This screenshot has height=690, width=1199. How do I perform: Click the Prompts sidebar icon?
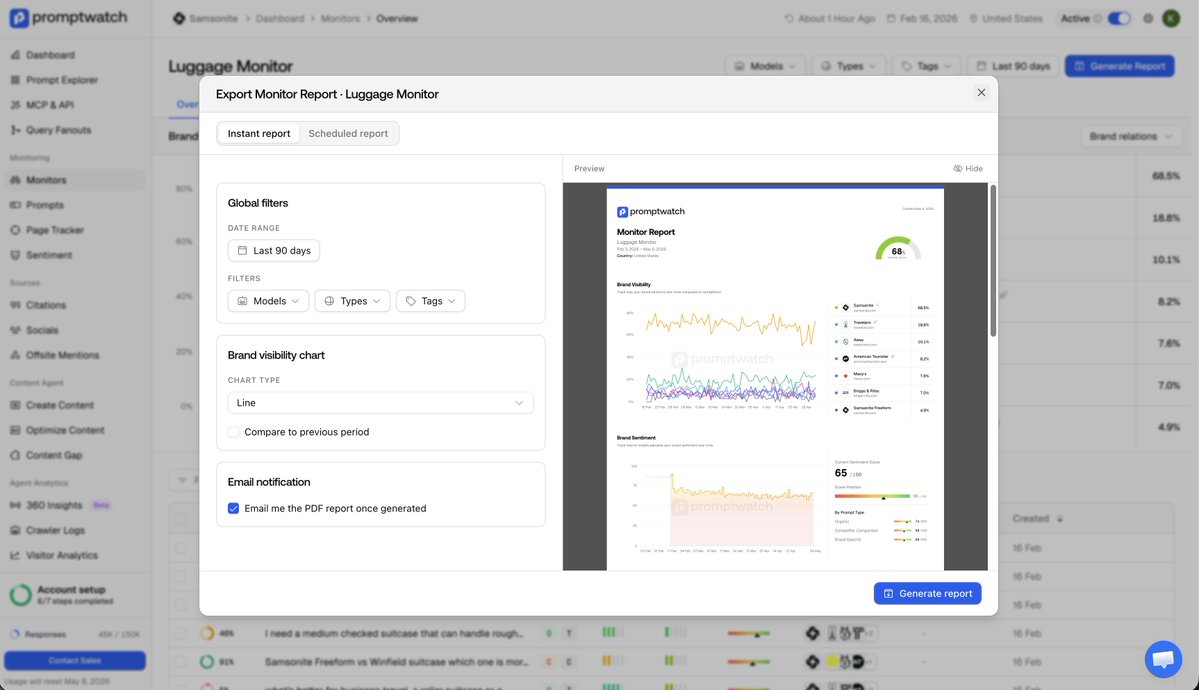(x=15, y=205)
